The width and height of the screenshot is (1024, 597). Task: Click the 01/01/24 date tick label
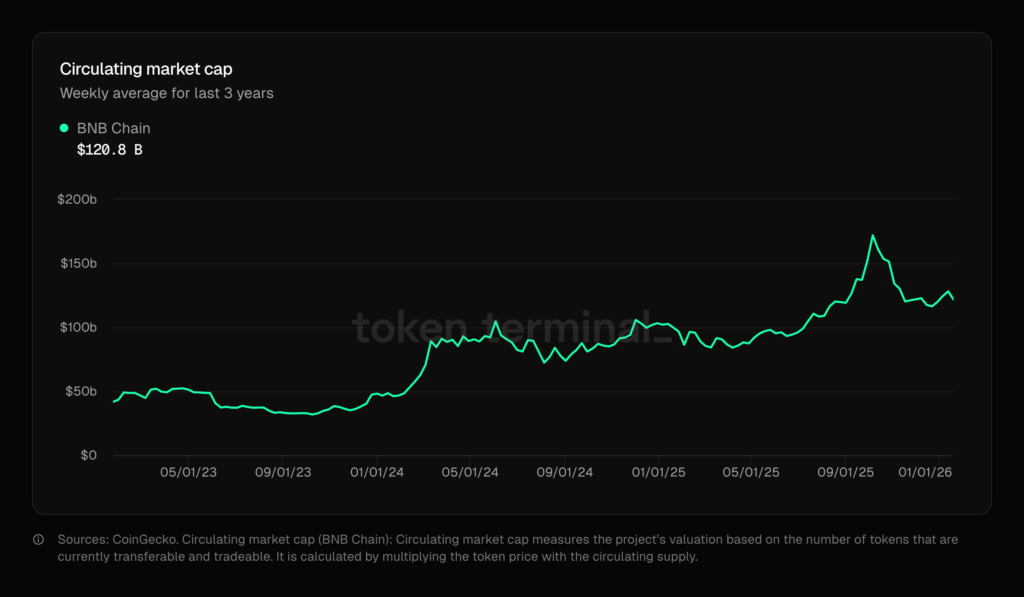click(377, 471)
